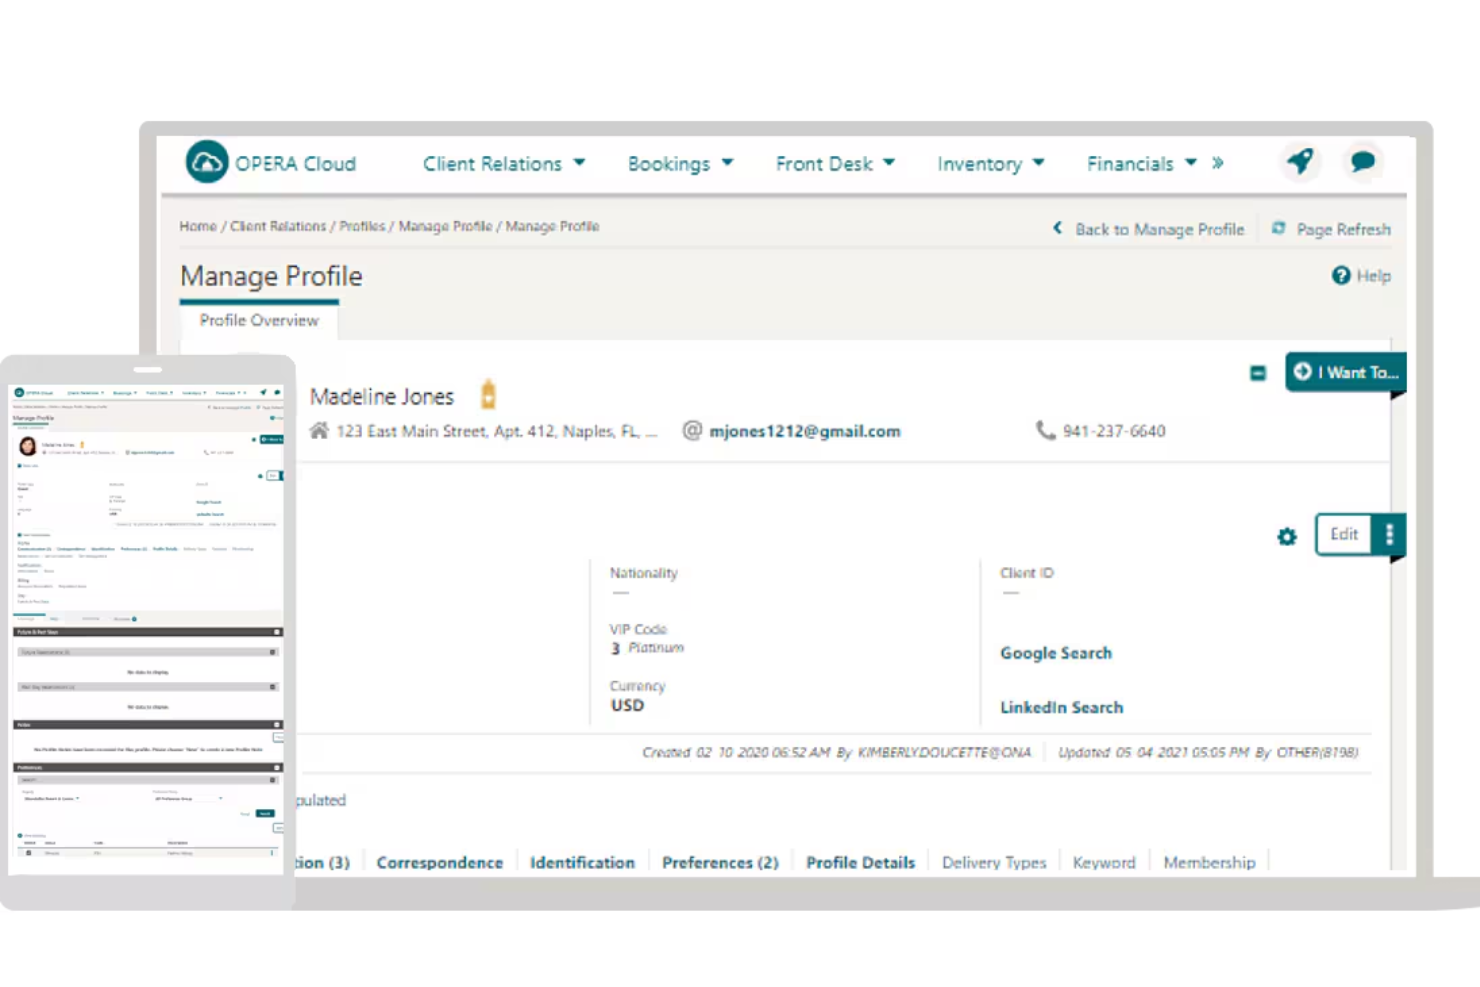Open the I Want To... action icon
Viewport: 1480px width, 987px height.
click(1303, 371)
